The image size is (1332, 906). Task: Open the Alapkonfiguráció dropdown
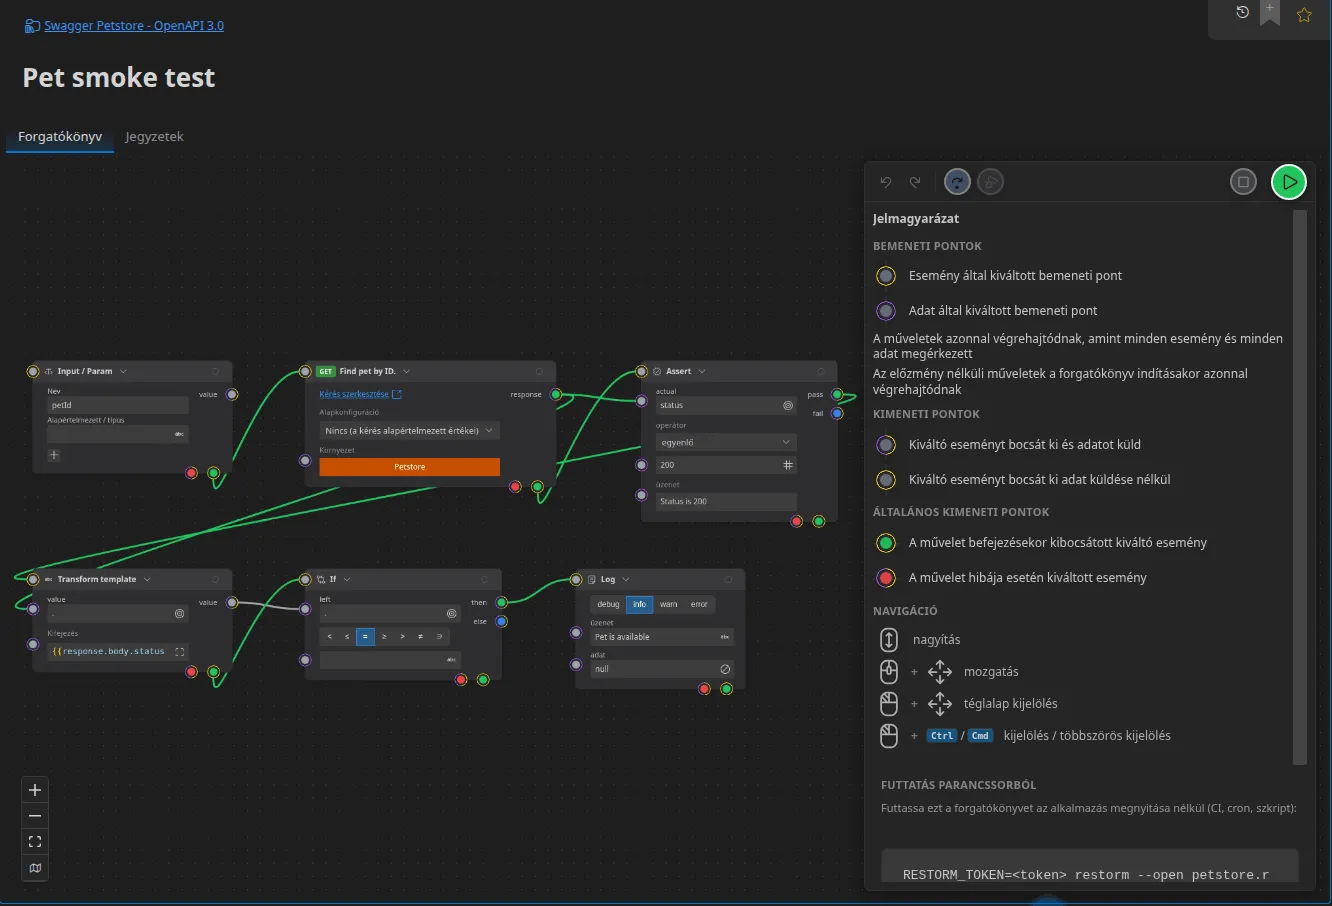pyautogui.click(x=409, y=431)
